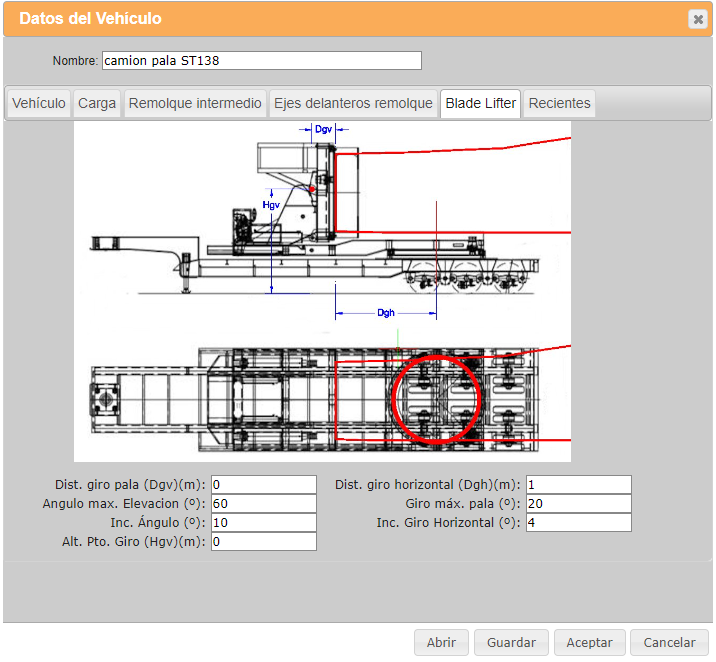Confirm with the Aceptar button
The image size is (716, 662).
click(589, 643)
